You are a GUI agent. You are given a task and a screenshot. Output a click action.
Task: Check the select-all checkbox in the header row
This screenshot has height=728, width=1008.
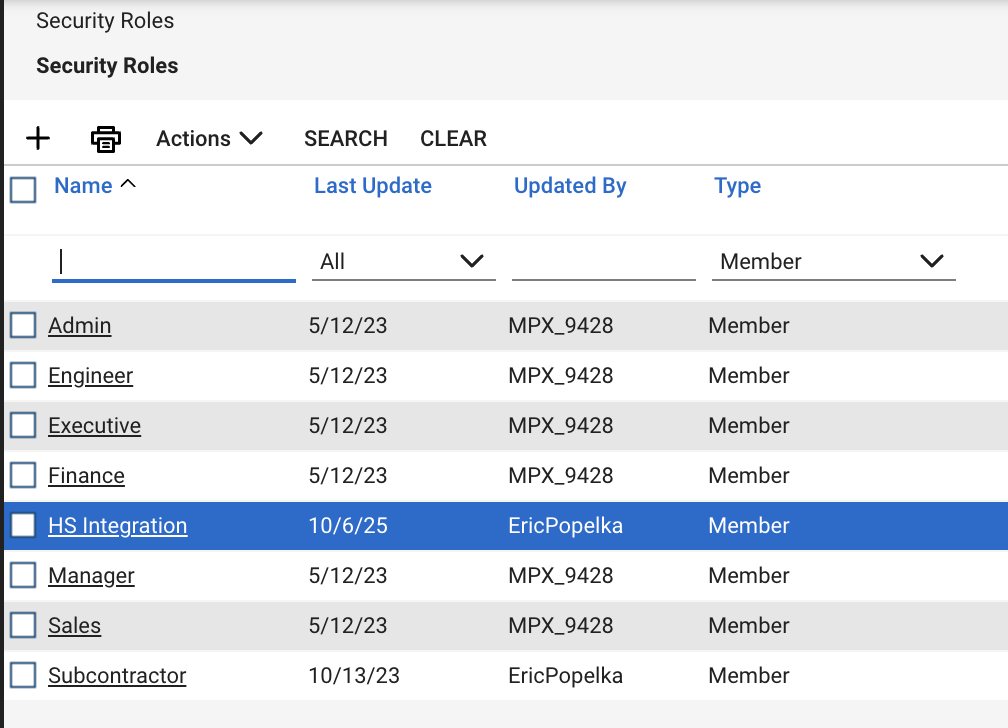[x=22, y=189]
